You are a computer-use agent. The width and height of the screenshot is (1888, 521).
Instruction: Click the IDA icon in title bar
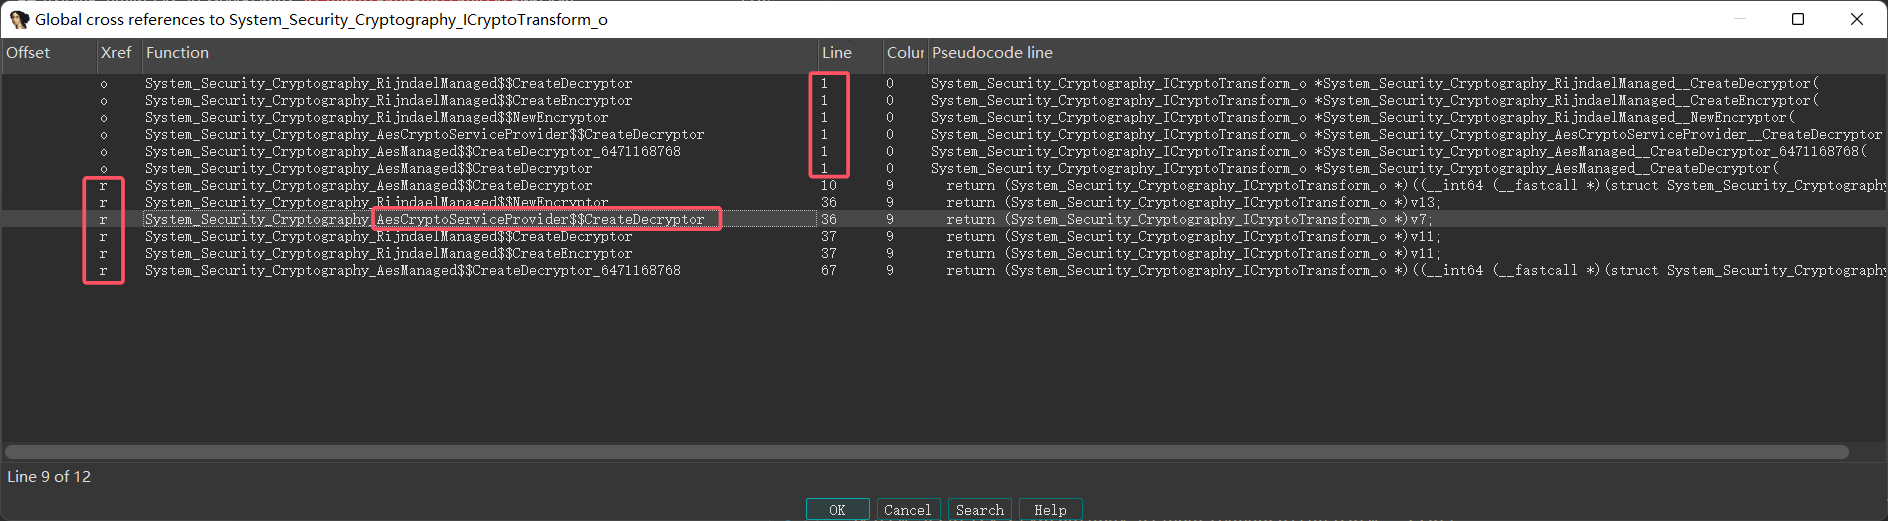click(18, 19)
